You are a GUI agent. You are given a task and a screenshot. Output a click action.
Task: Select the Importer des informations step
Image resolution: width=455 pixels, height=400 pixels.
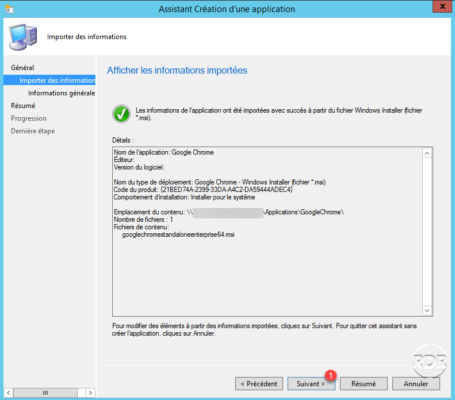pyautogui.click(x=49, y=80)
